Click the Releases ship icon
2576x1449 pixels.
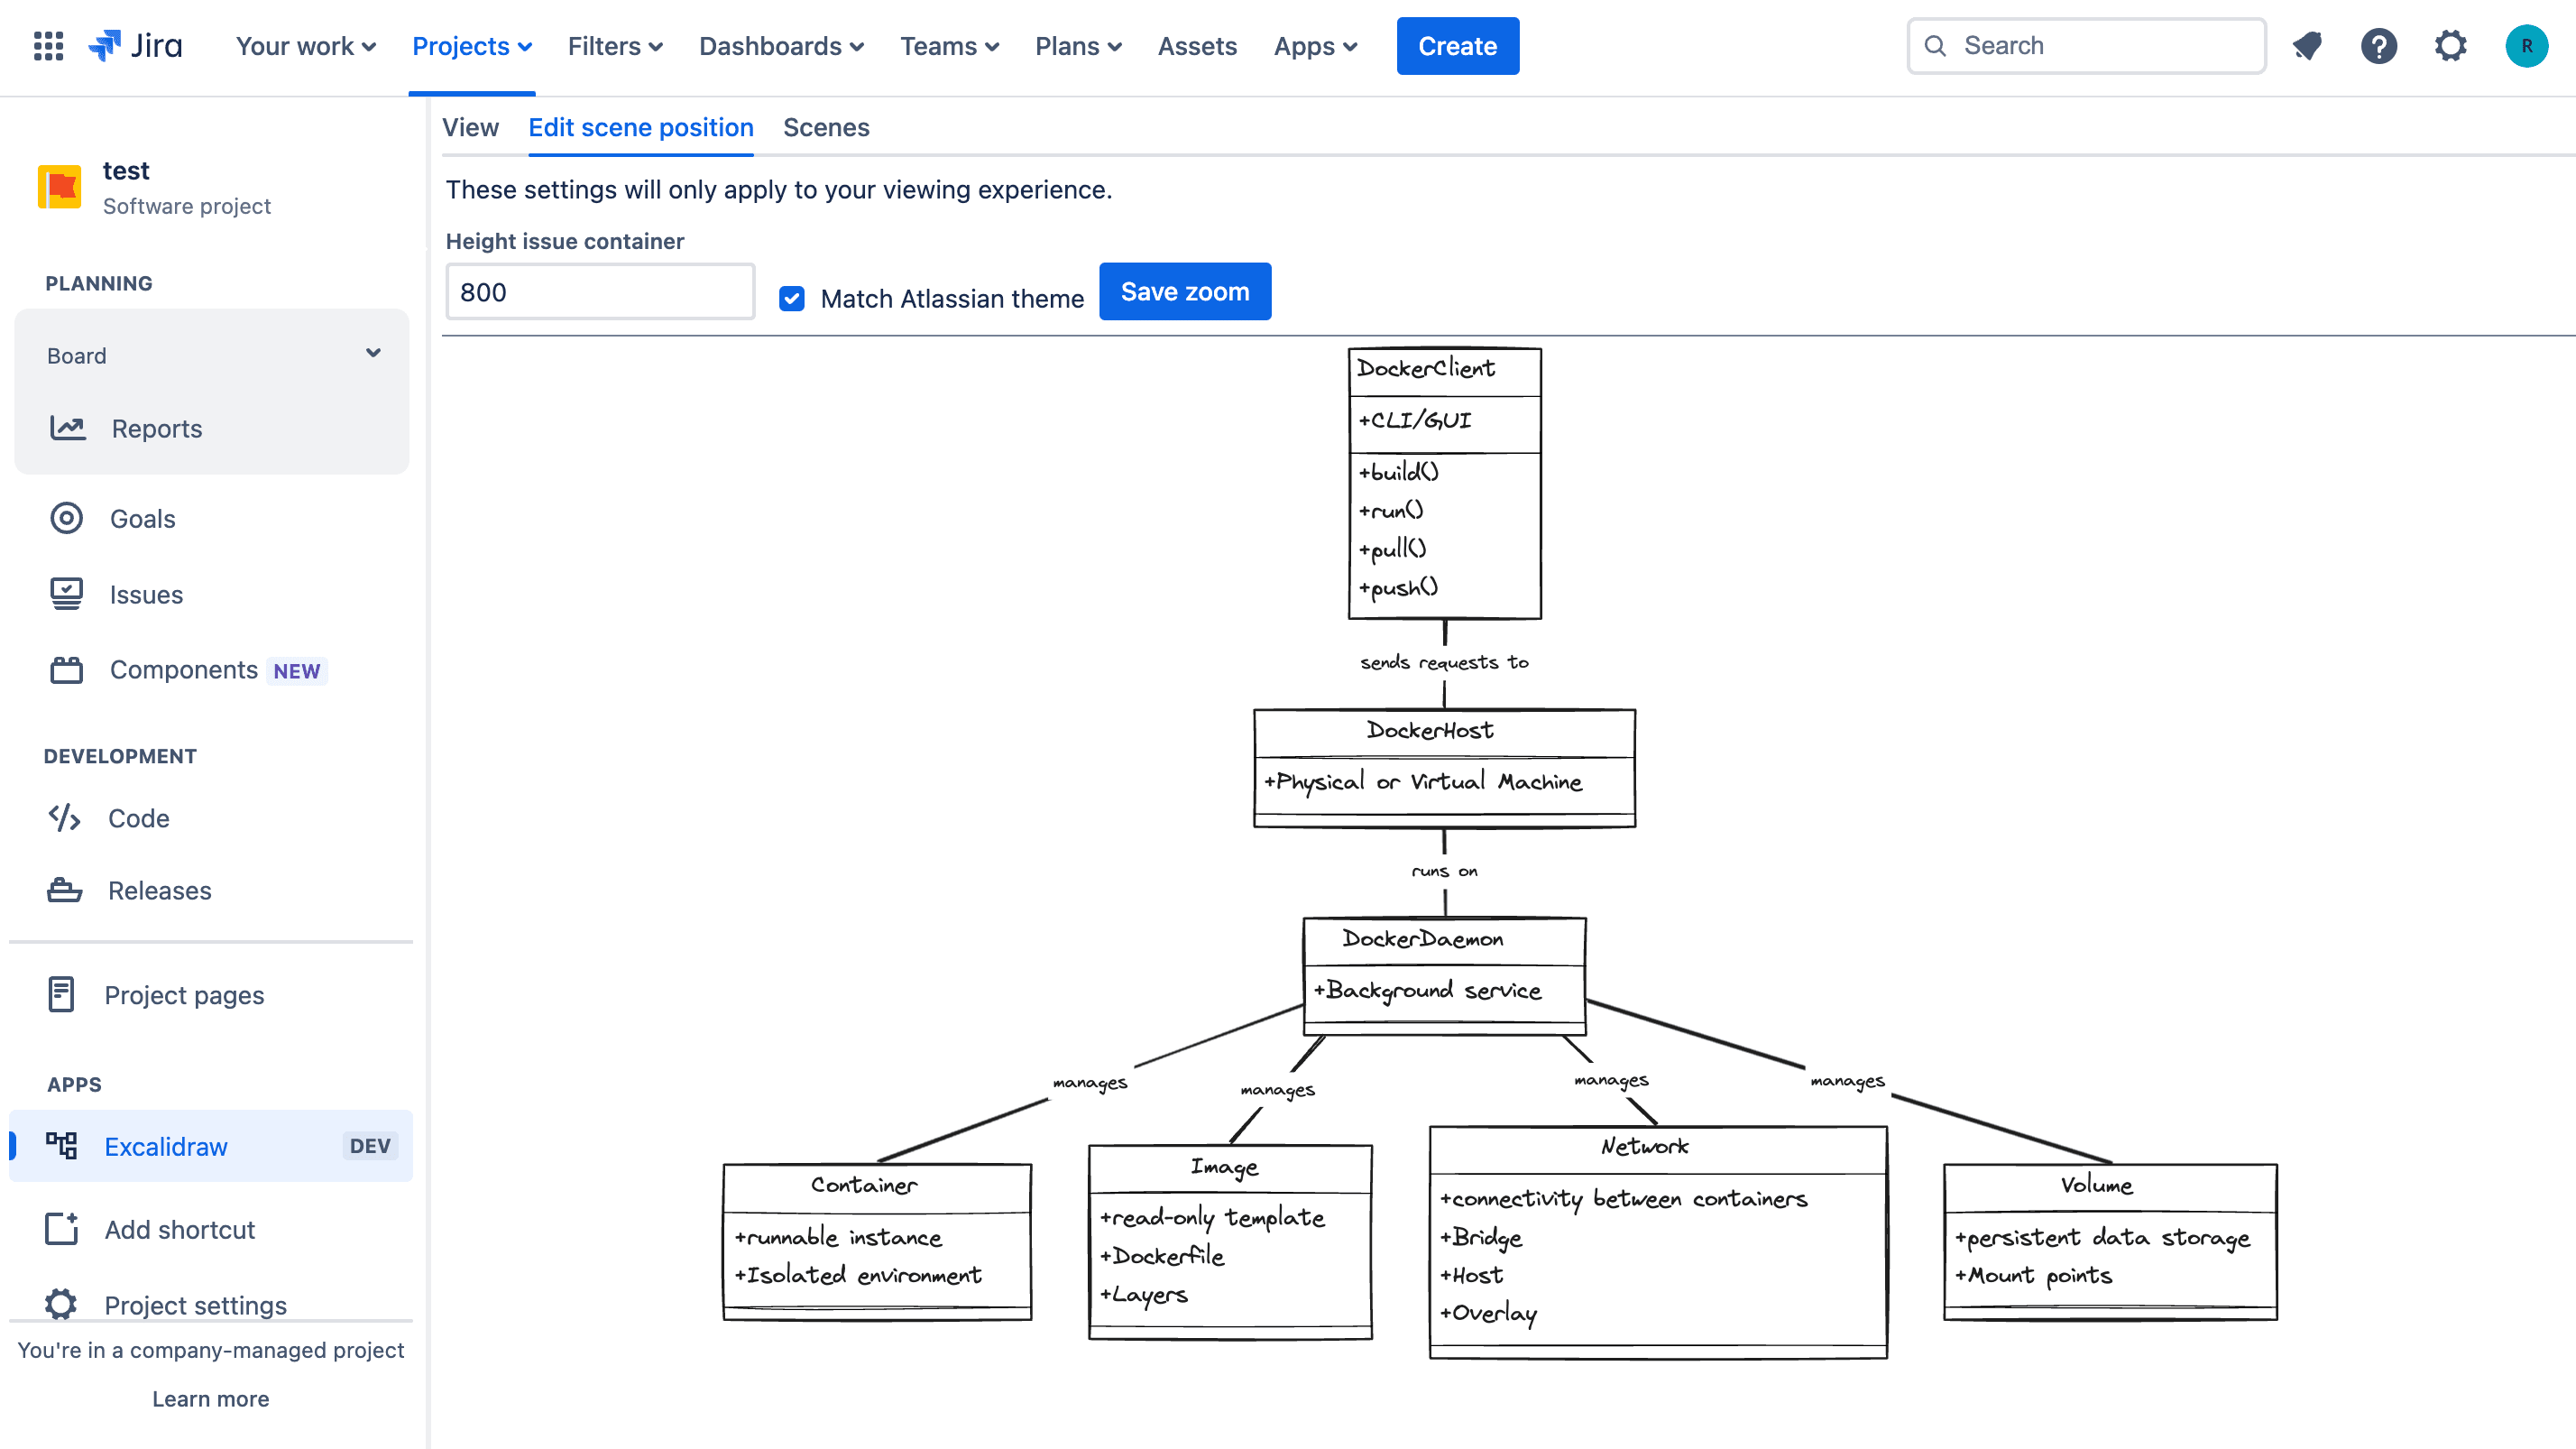(65, 890)
